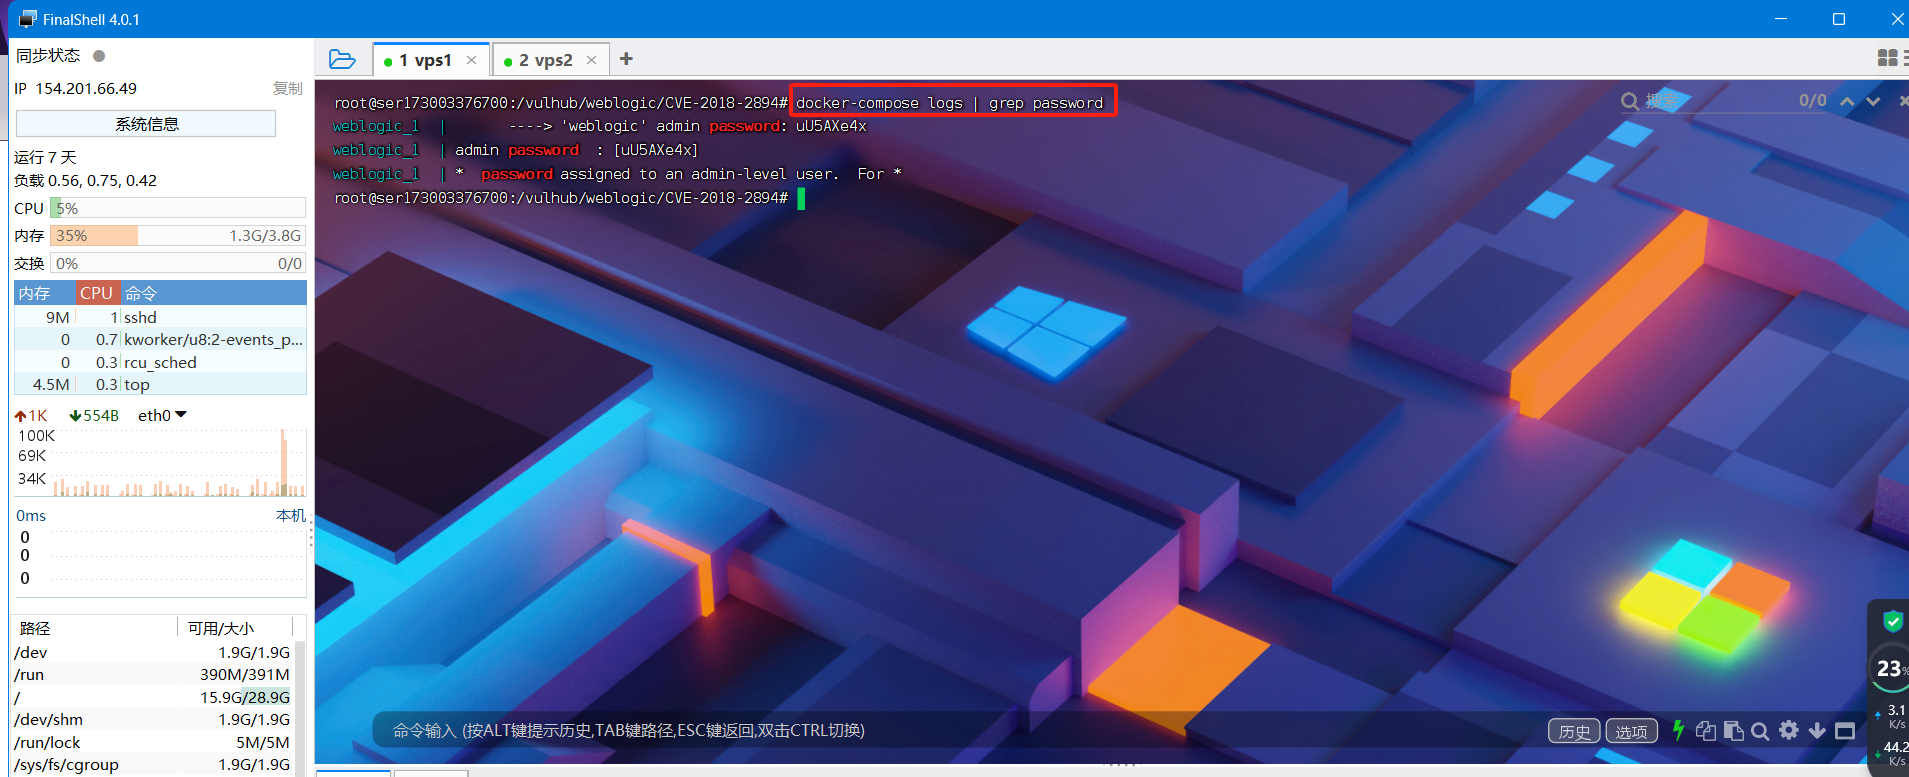The height and width of the screenshot is (777, 1909).
Task: Click the magnifier icon in terminal search
Action: click(x=1630, y=101)
